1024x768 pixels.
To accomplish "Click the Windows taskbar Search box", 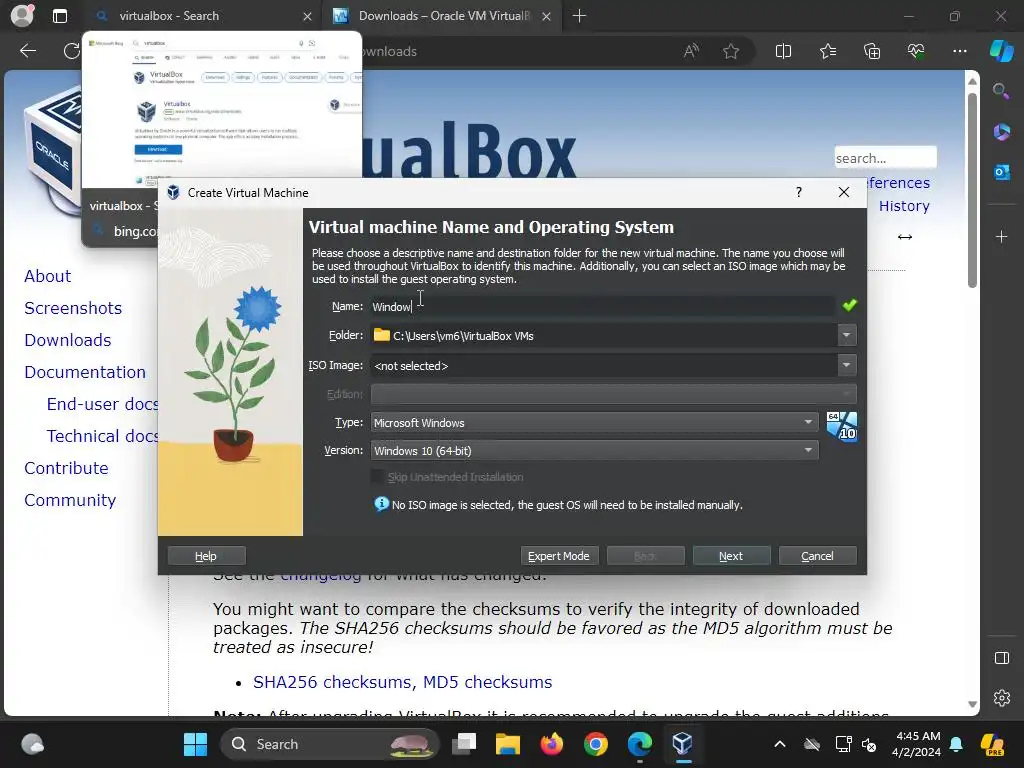I will [330, 744].
